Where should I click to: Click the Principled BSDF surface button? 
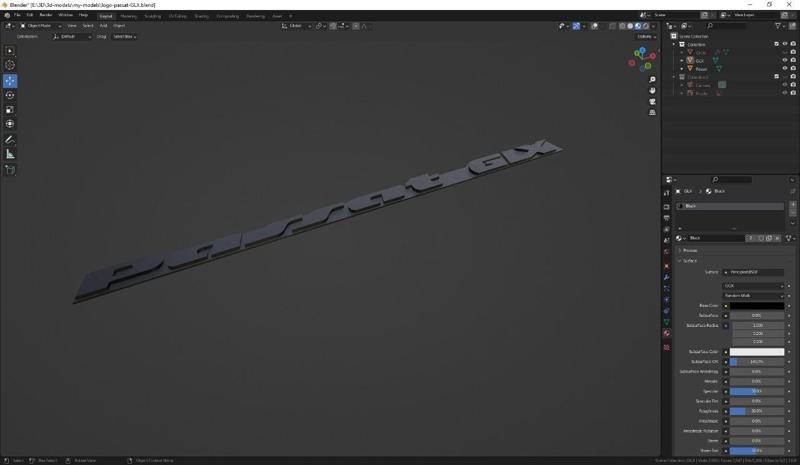tap(753, 273)
